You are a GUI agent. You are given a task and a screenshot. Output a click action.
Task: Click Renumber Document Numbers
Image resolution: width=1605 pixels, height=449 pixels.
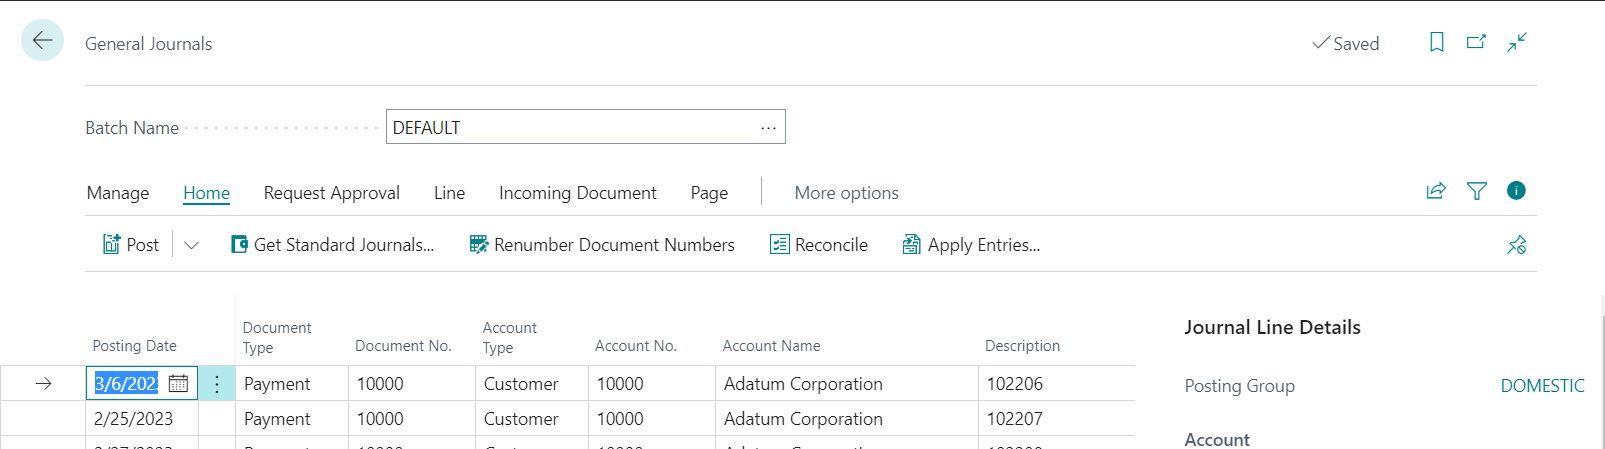[602, 245]
